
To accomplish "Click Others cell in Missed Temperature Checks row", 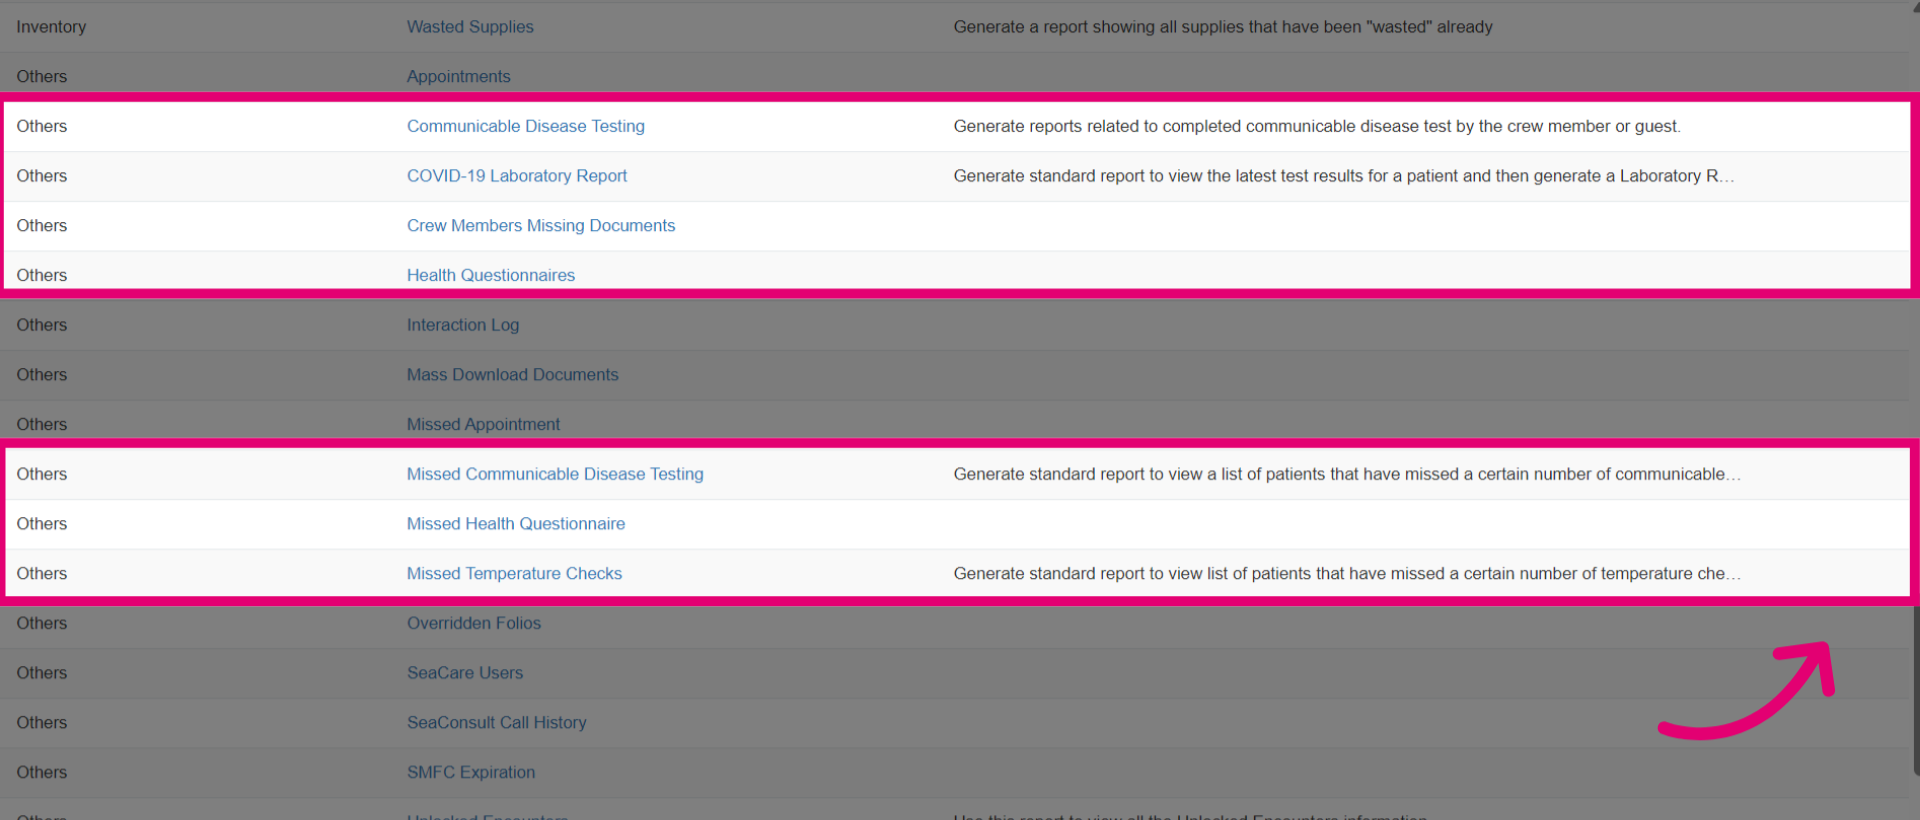I will [42, 574].
